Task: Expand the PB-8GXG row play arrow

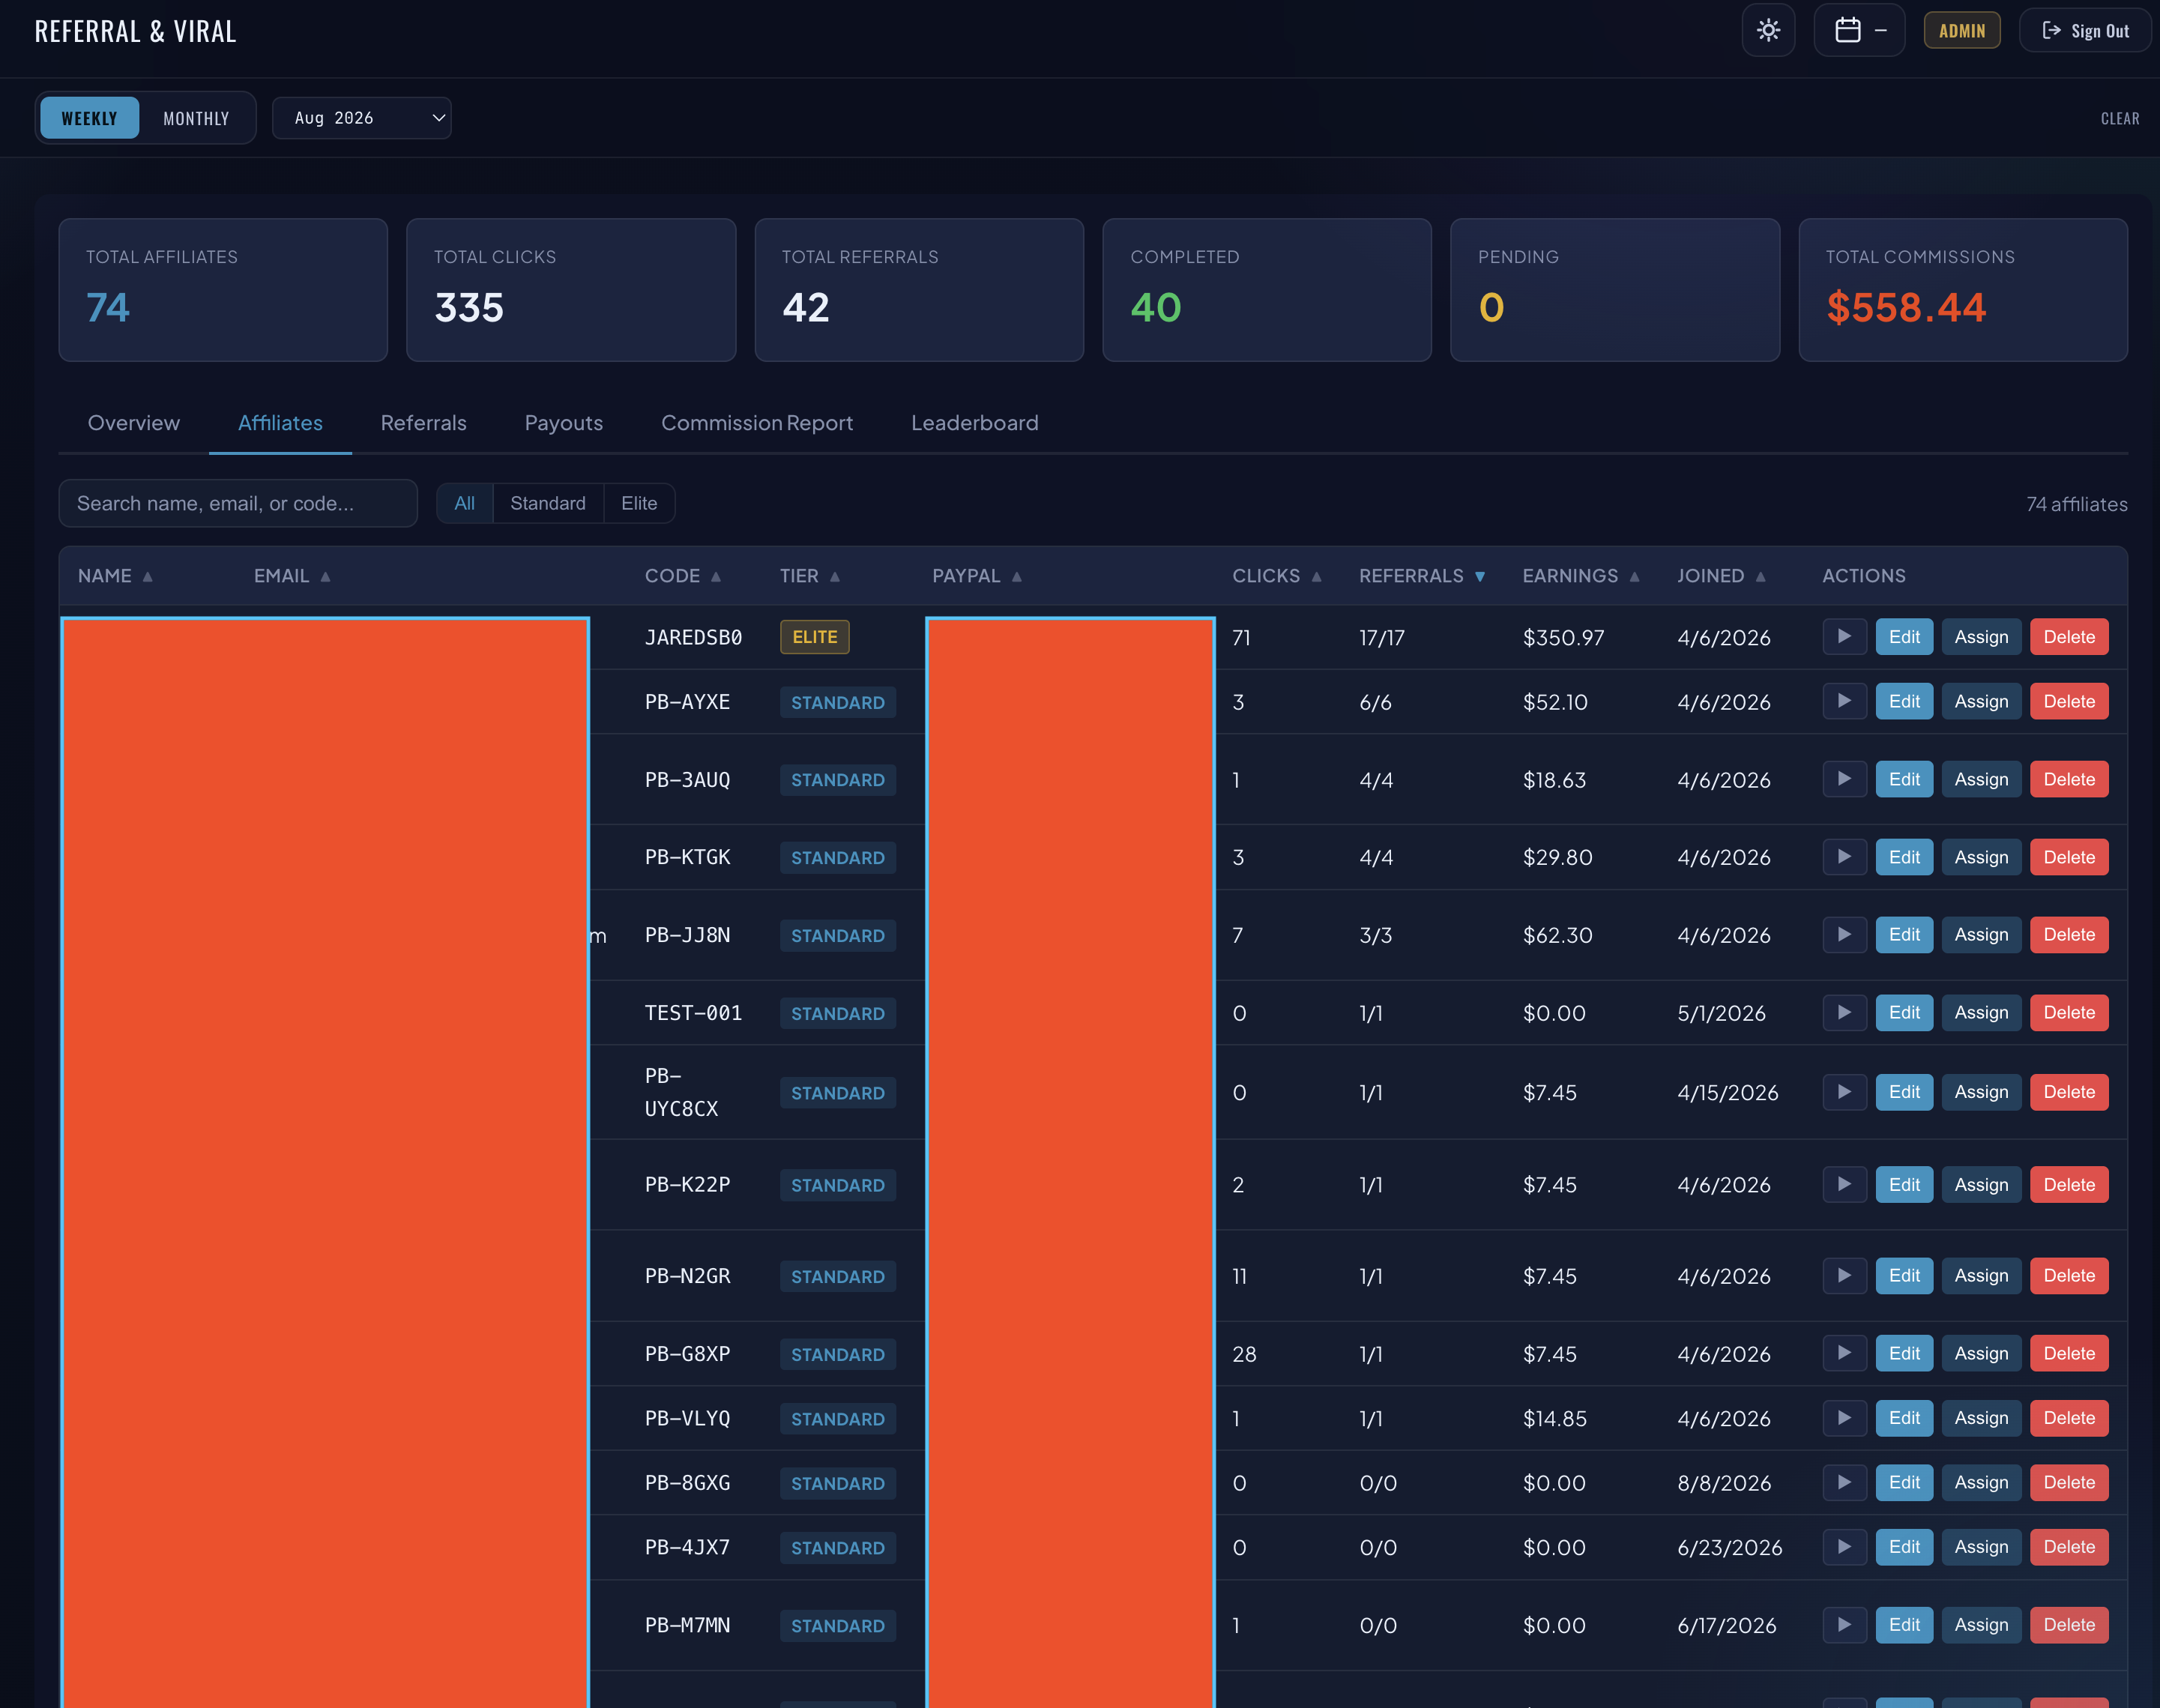Action: click(1844, 1482)
